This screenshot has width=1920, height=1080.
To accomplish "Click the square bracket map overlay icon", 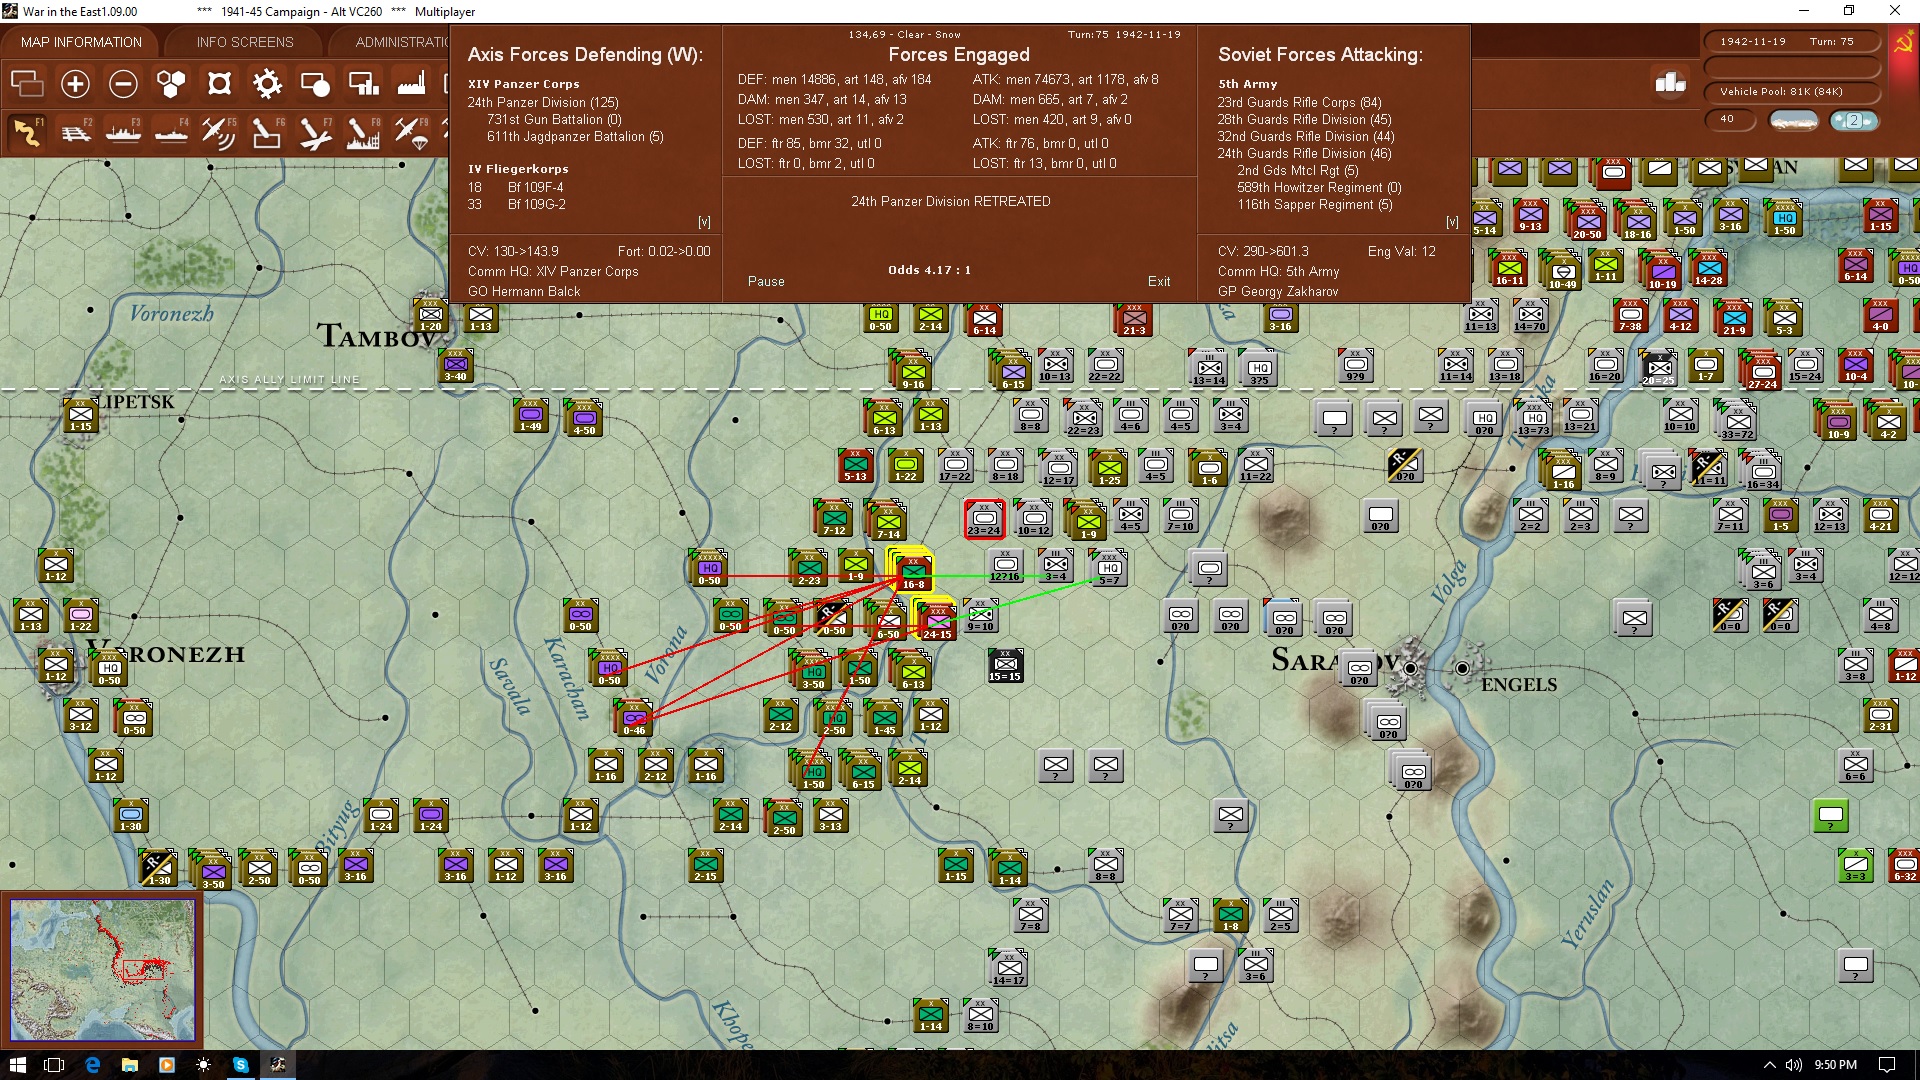I will (x=219, y=84).
